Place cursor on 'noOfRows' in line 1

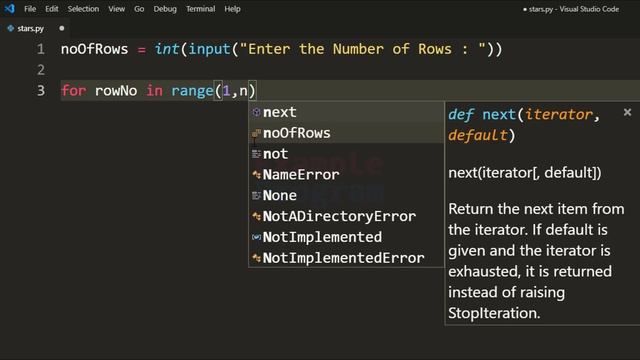(x=94, y=49)
